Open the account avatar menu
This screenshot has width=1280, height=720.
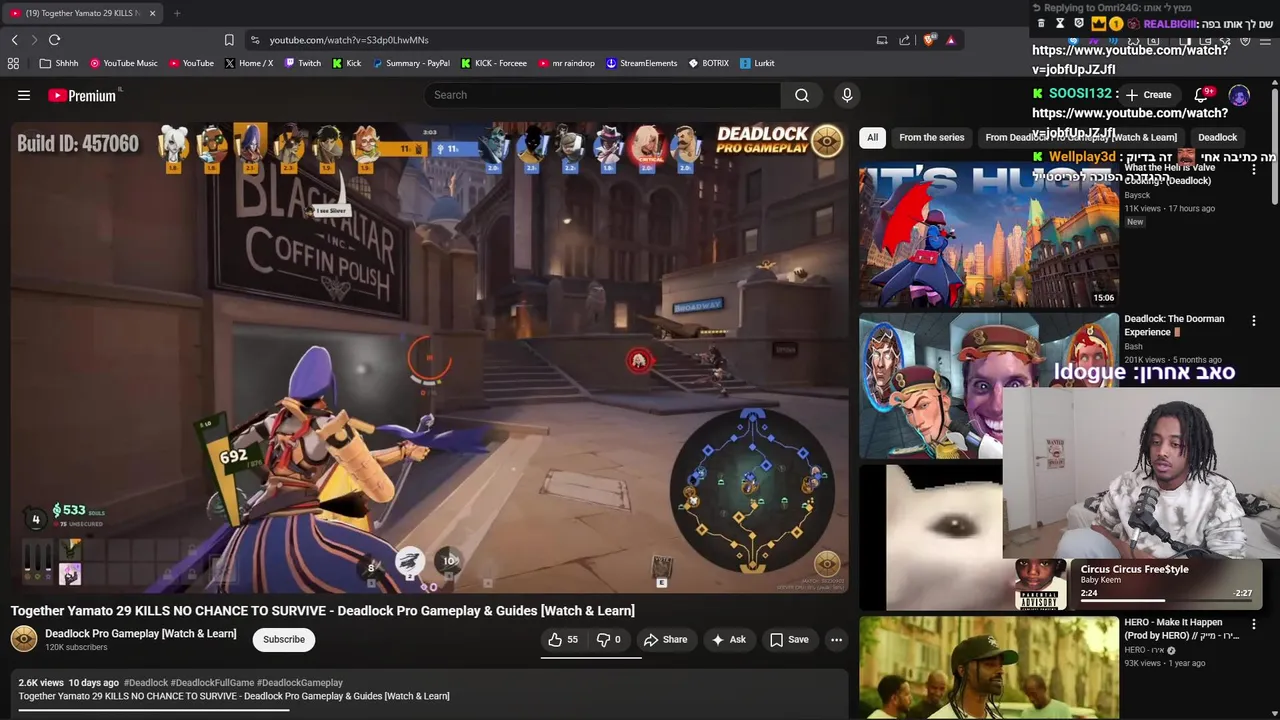1239,95
